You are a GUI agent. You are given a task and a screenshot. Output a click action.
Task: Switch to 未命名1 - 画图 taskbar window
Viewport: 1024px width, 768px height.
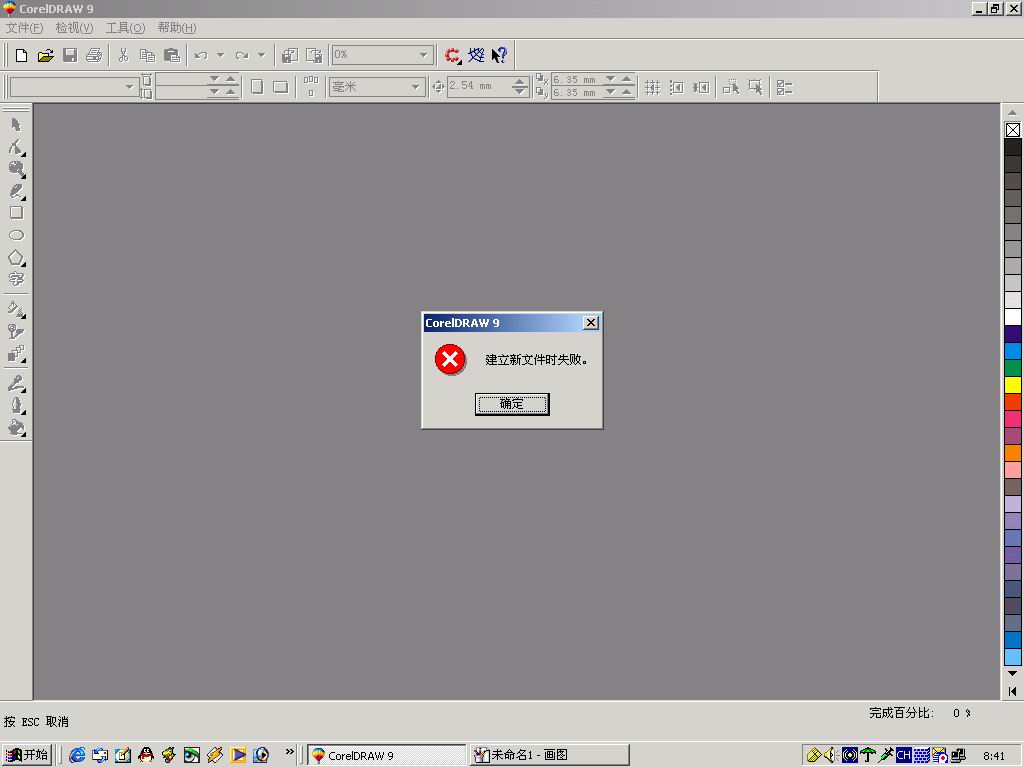click(x=550, y=755)
